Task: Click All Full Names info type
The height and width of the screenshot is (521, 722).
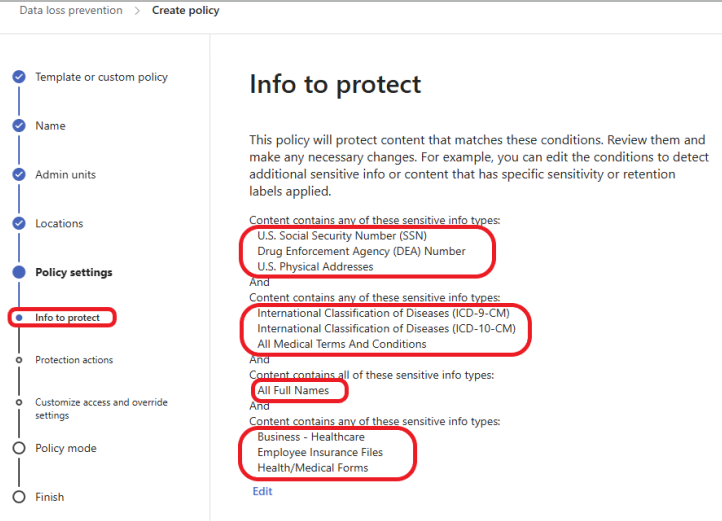Action: click(293, 390)
